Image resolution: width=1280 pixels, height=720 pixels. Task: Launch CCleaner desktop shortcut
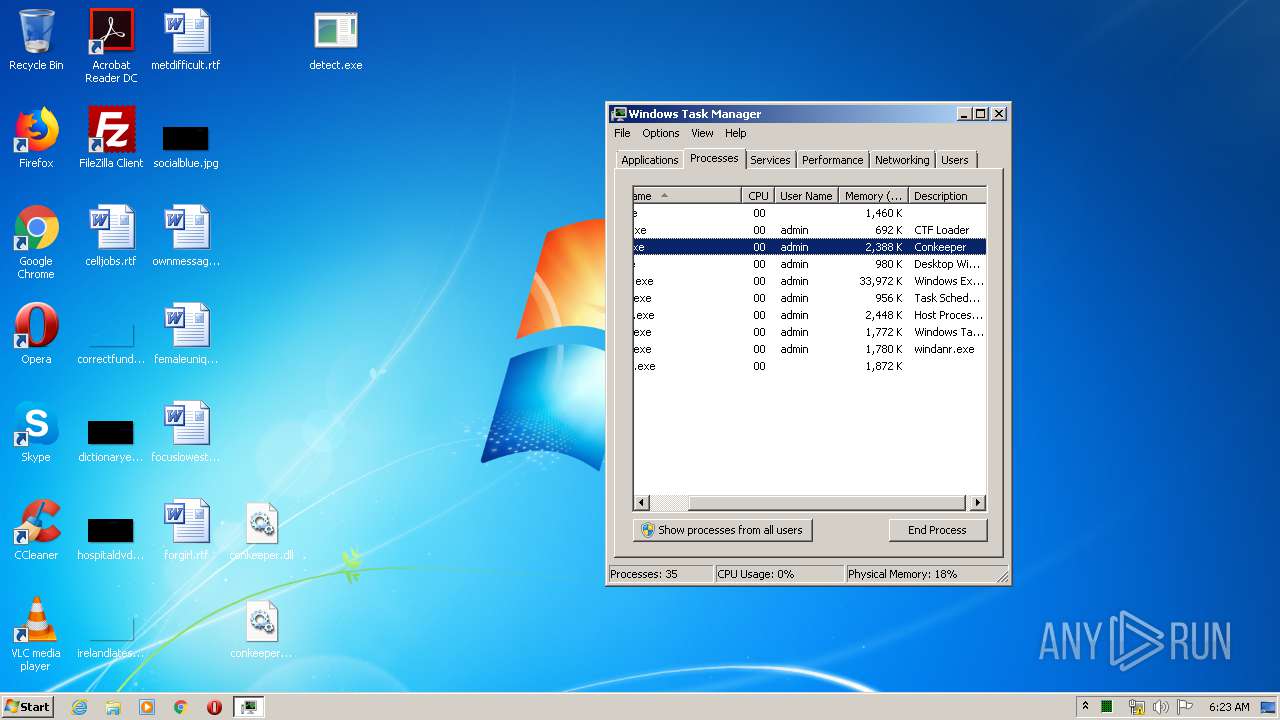36,530
